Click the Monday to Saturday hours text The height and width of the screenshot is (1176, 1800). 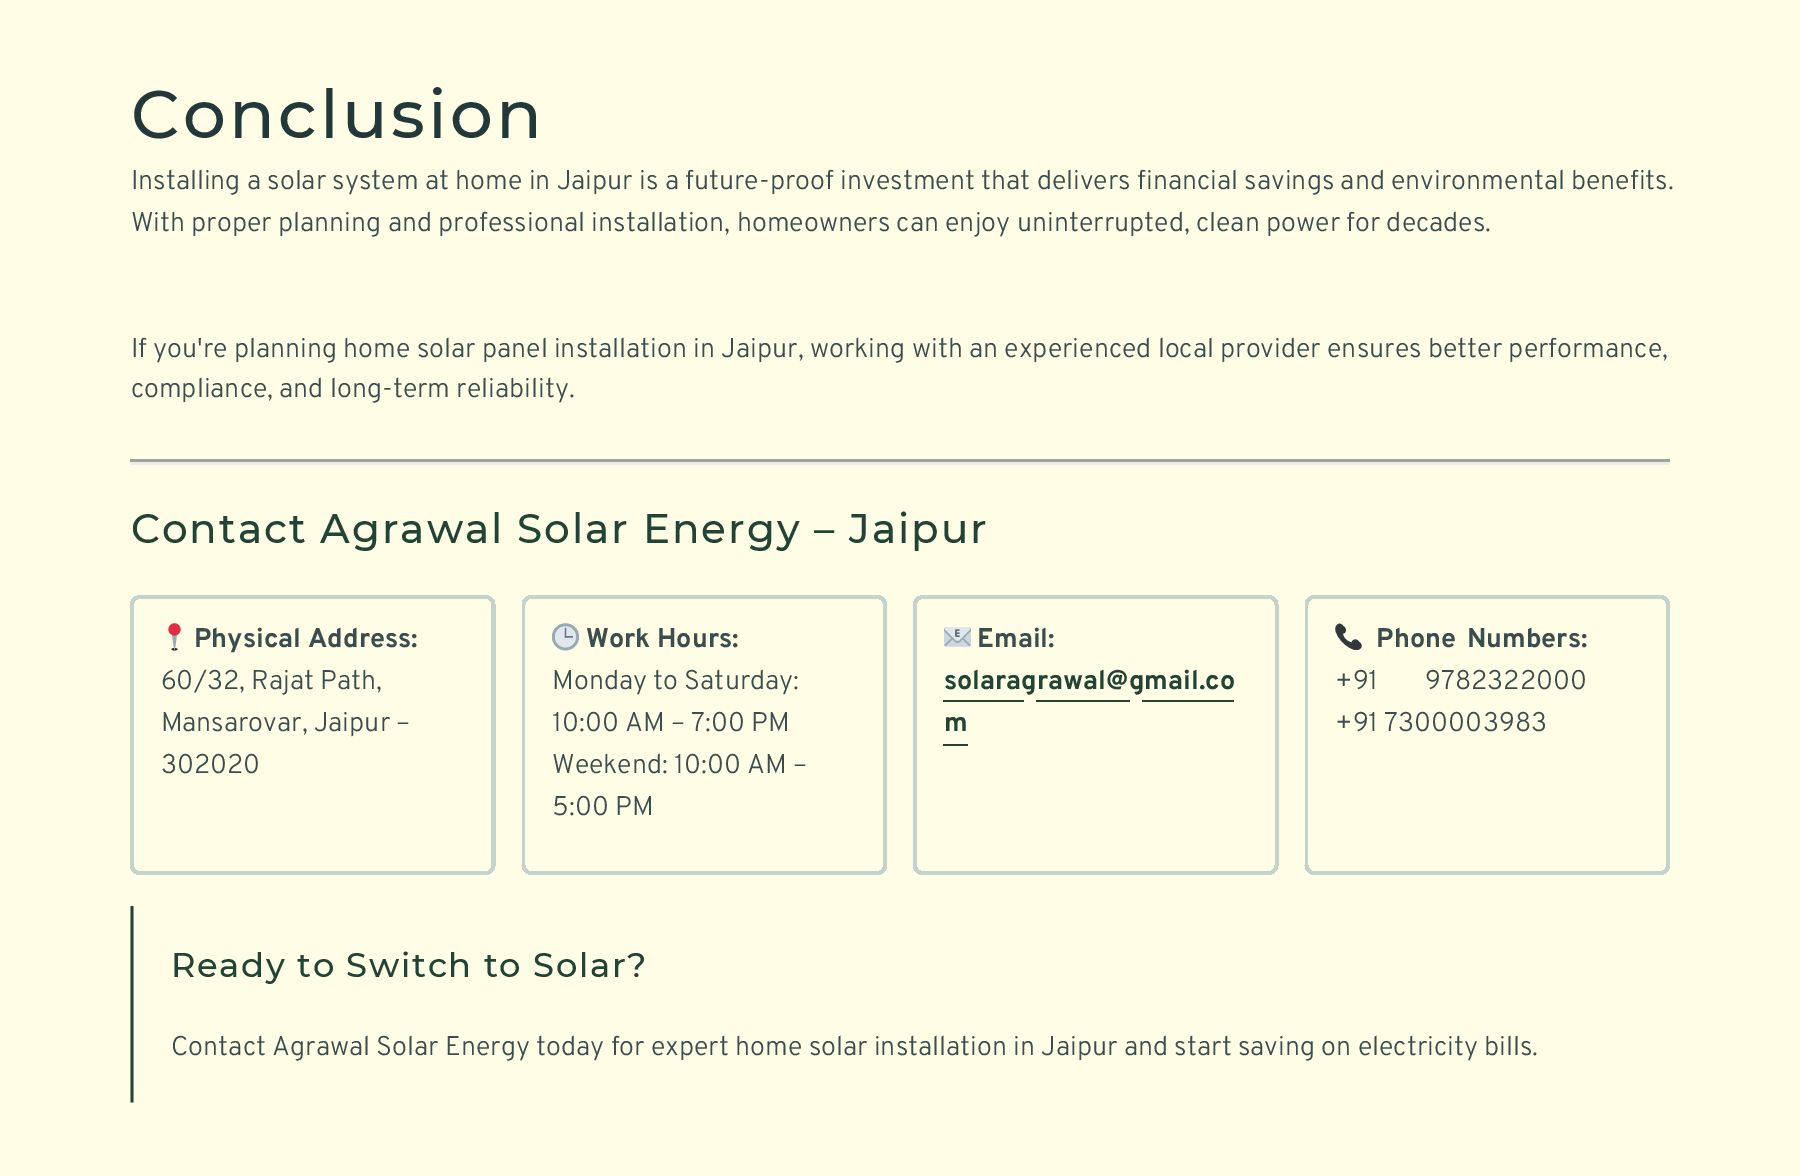click(675, 681)
